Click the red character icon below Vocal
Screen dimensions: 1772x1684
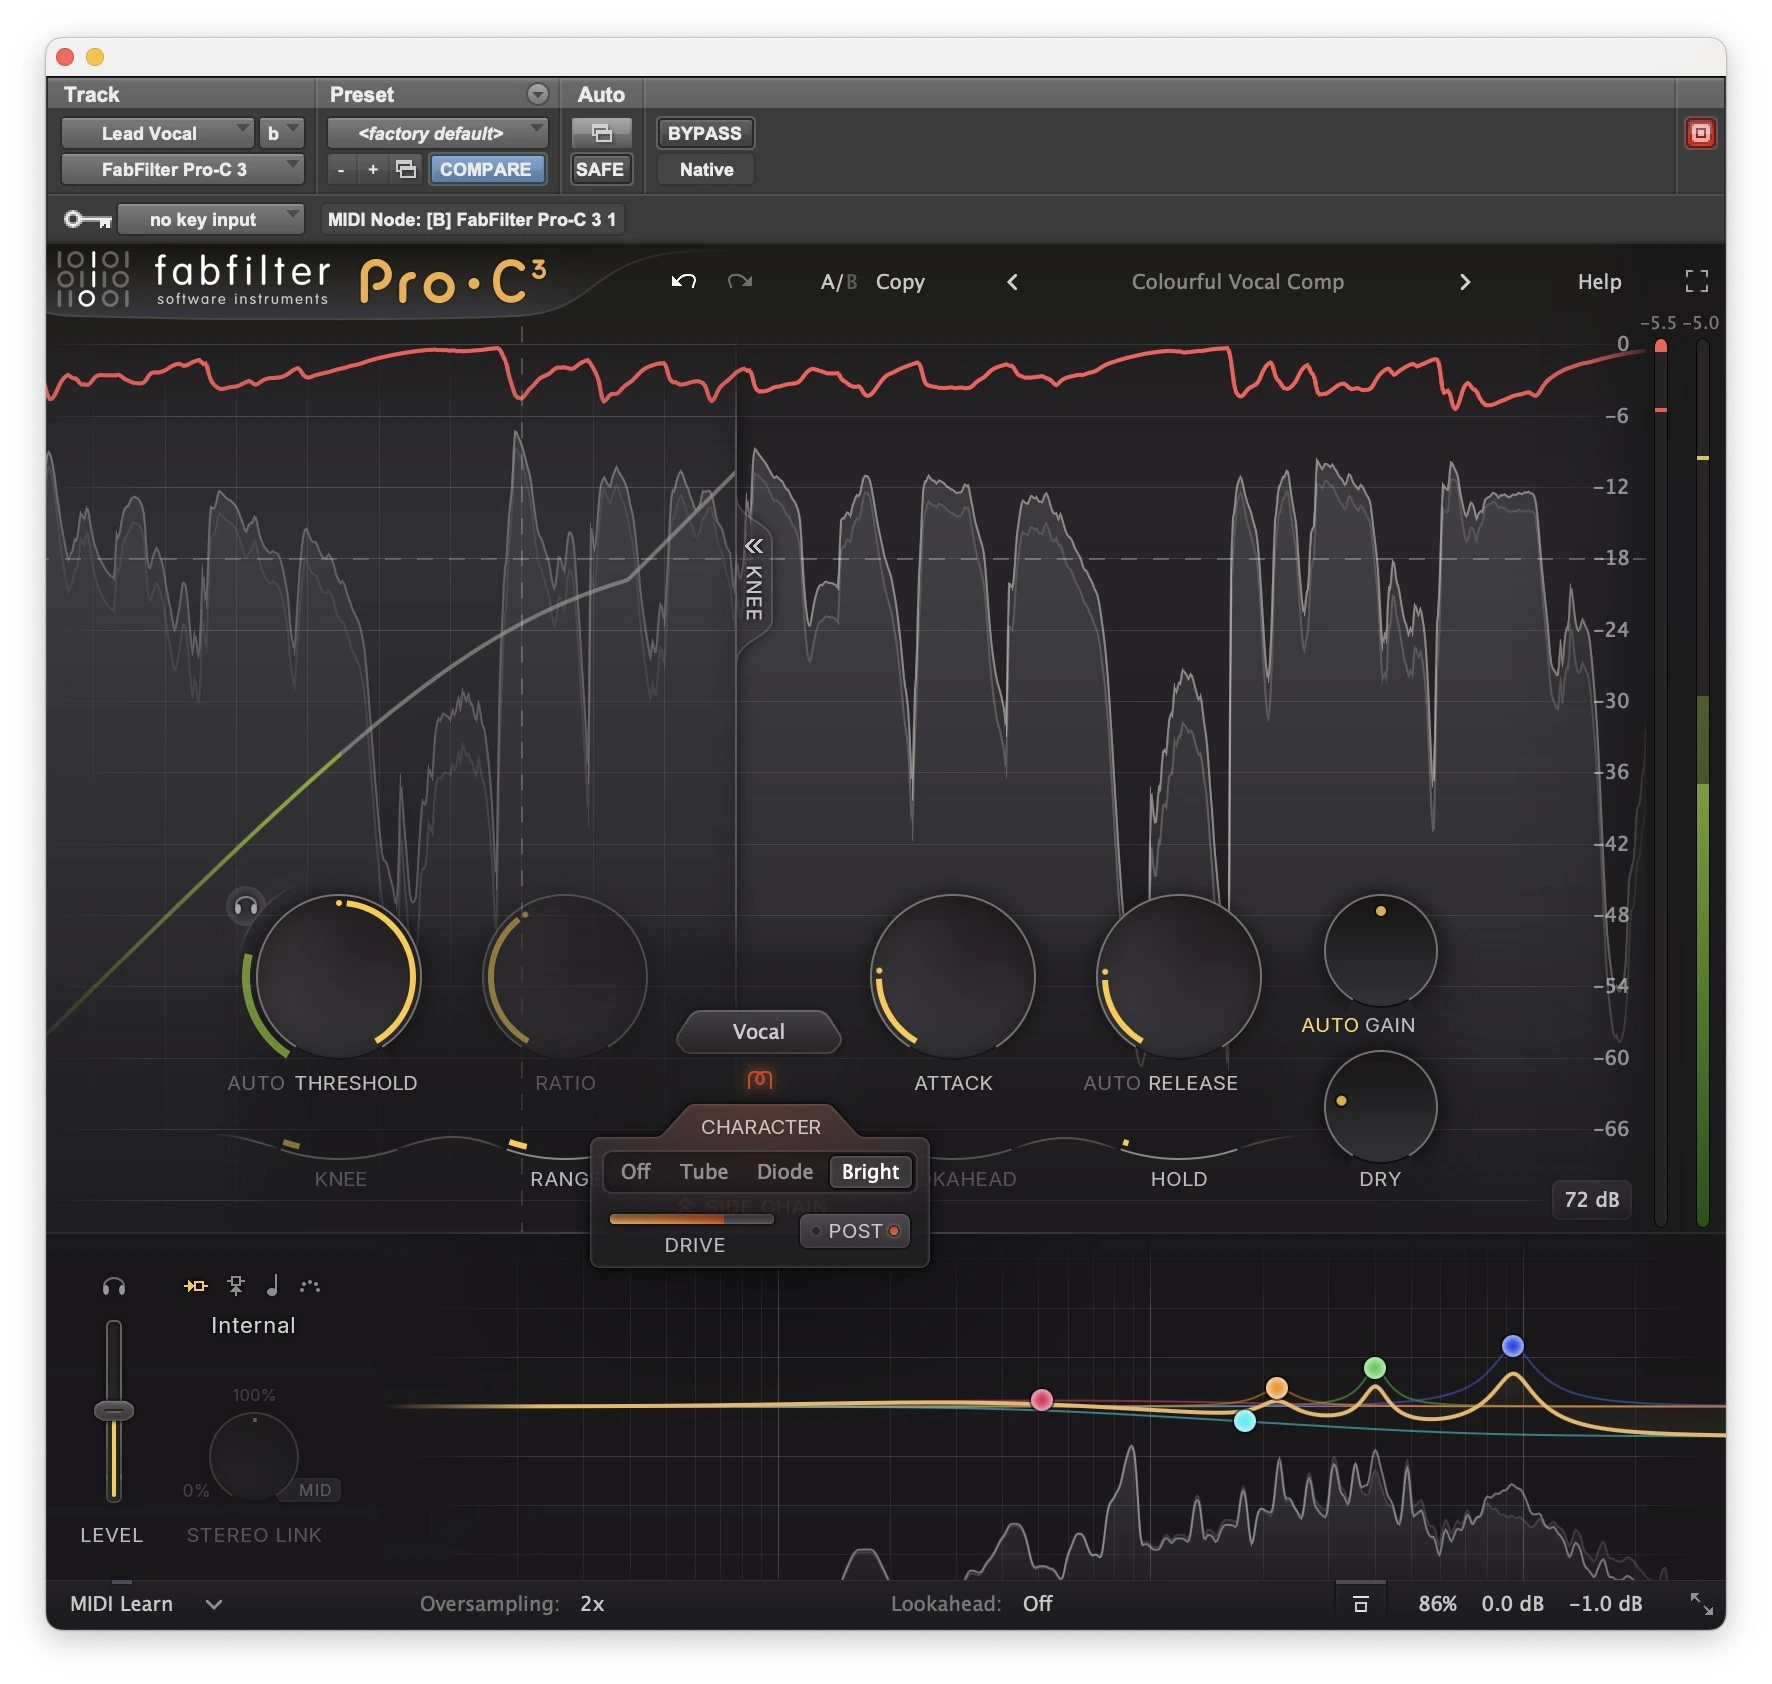[760, 1079]
